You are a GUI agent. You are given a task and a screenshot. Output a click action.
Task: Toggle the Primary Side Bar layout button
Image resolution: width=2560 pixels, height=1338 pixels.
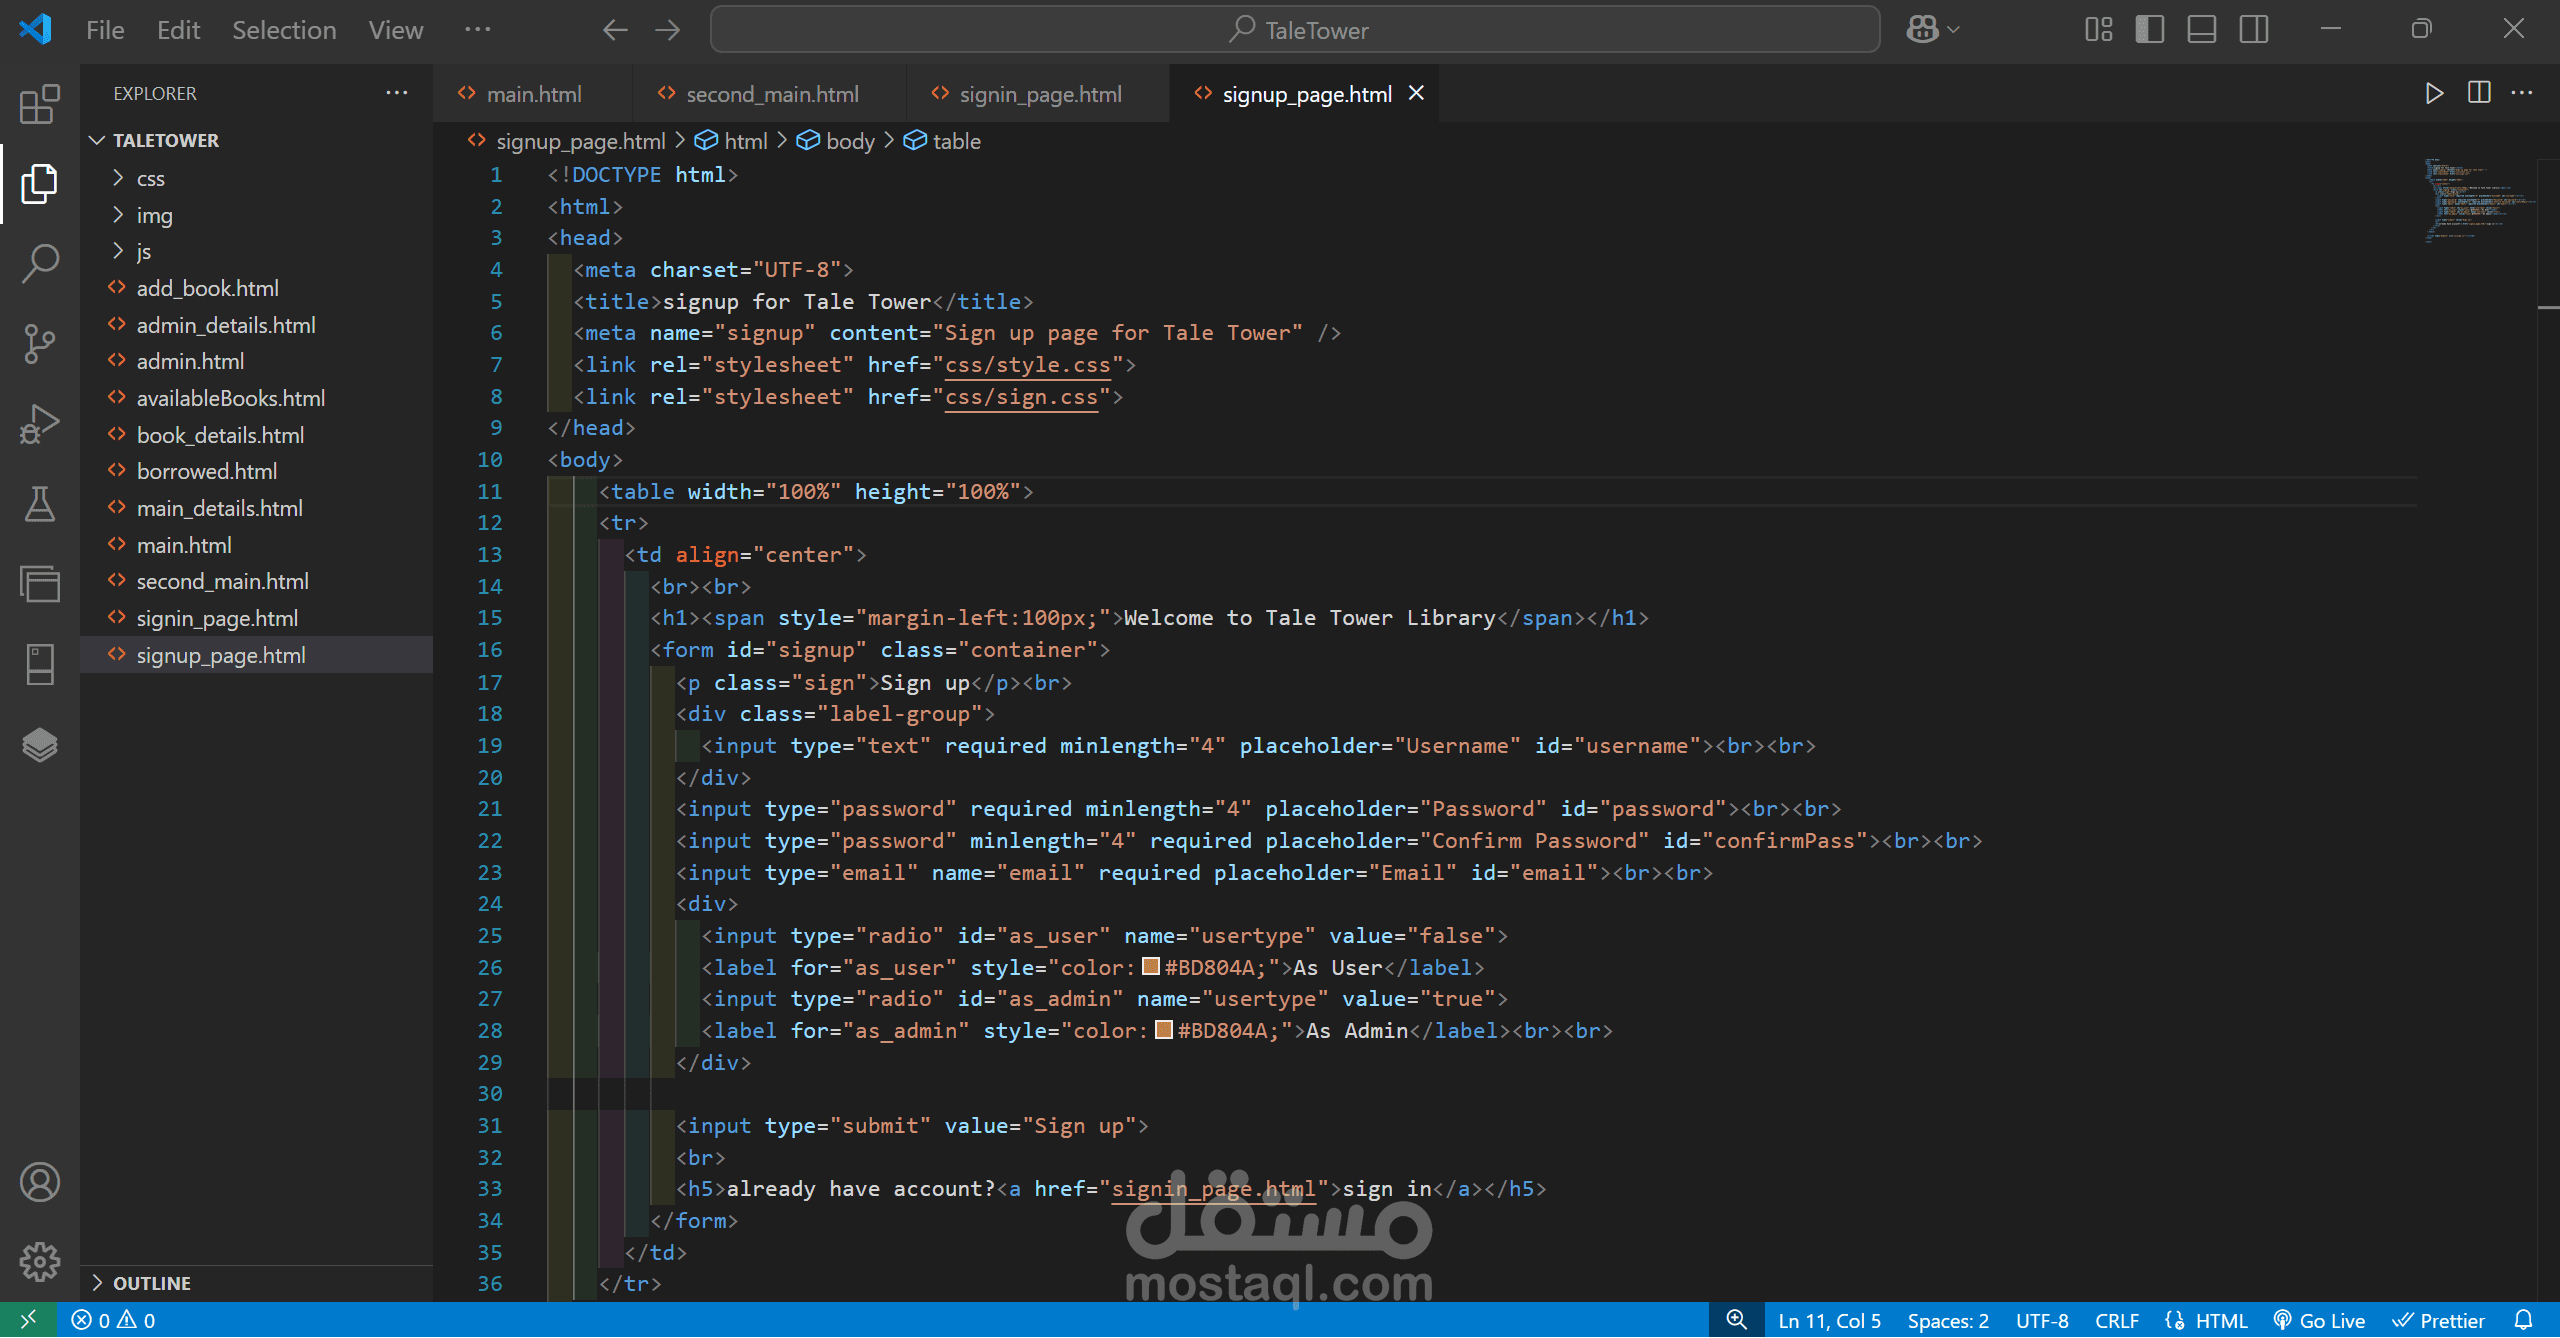[x=2149, y=29]
